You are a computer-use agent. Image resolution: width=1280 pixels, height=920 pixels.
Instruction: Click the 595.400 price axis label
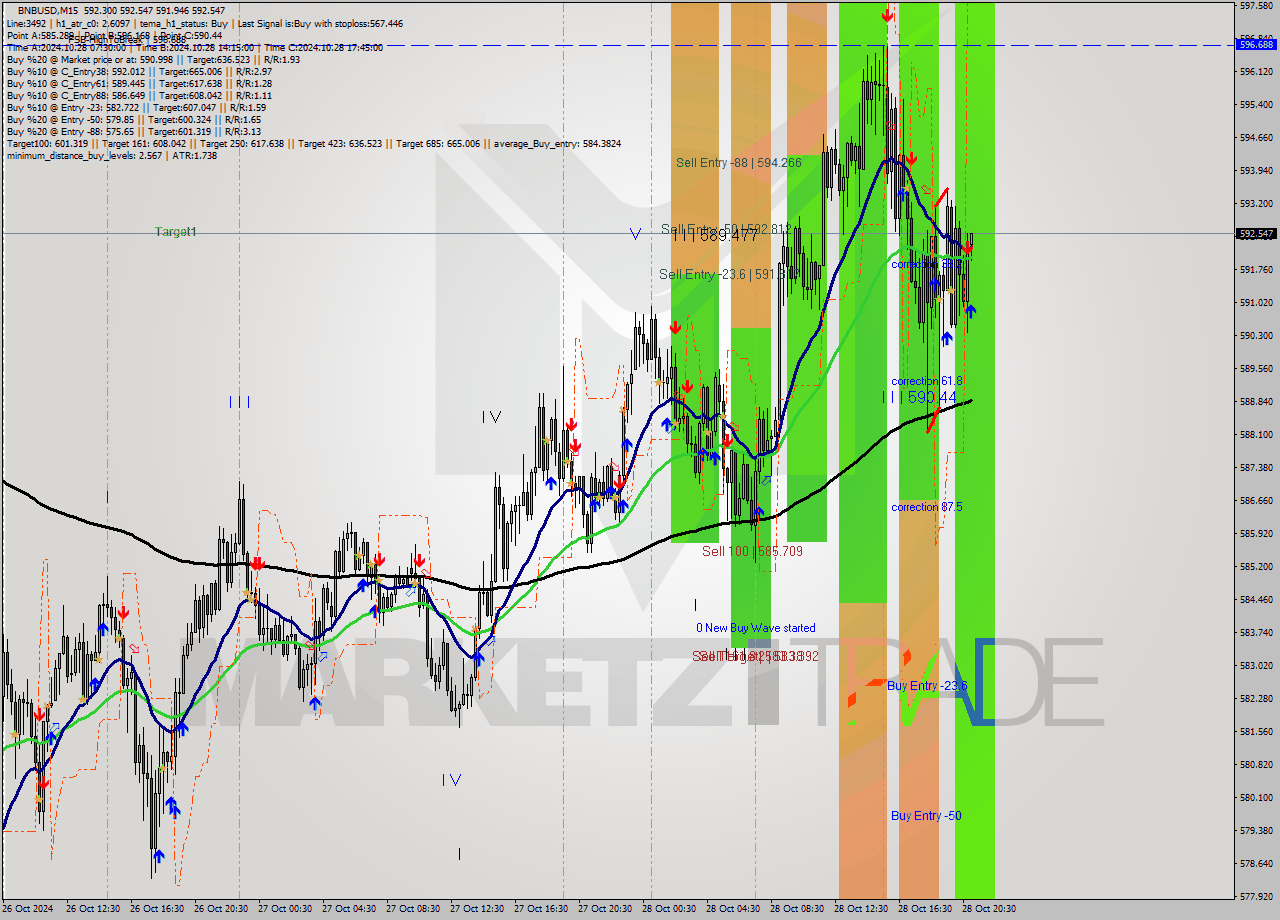pyautogui.click(x=1256, y=105)
